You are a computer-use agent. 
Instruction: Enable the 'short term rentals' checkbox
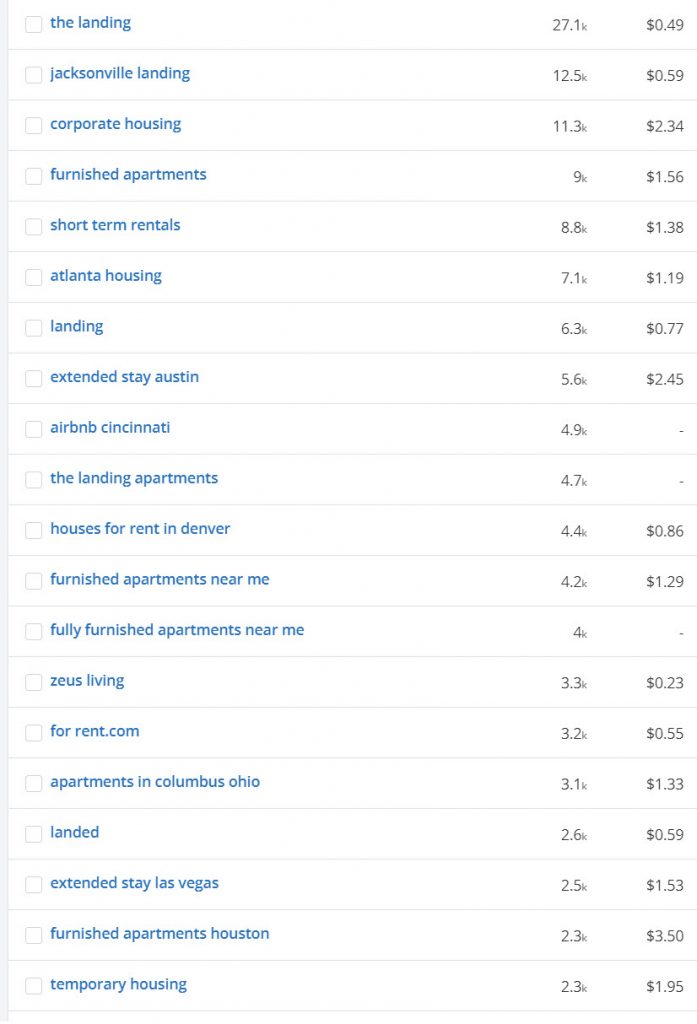(34, 226)
